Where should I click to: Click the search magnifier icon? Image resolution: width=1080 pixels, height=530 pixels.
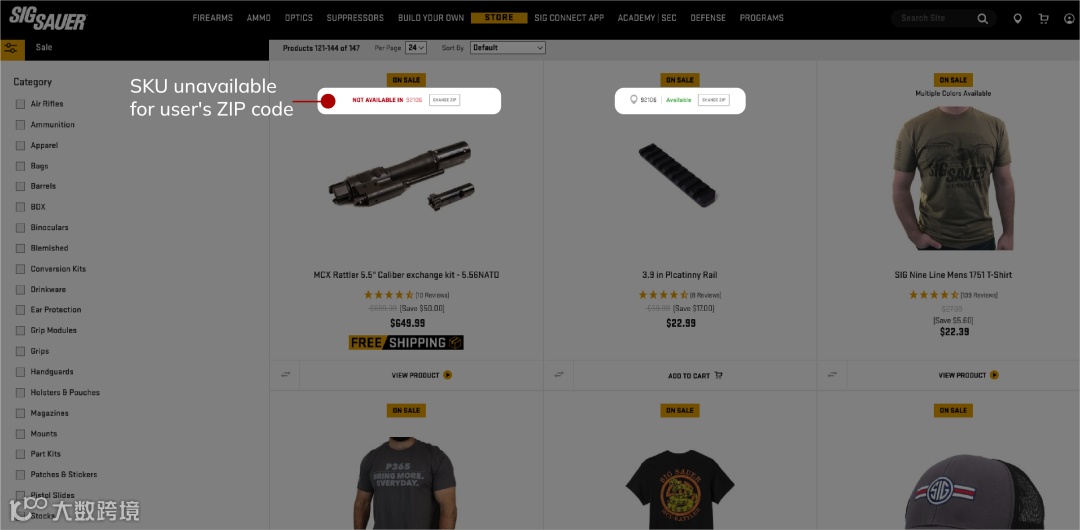[982, 19]
